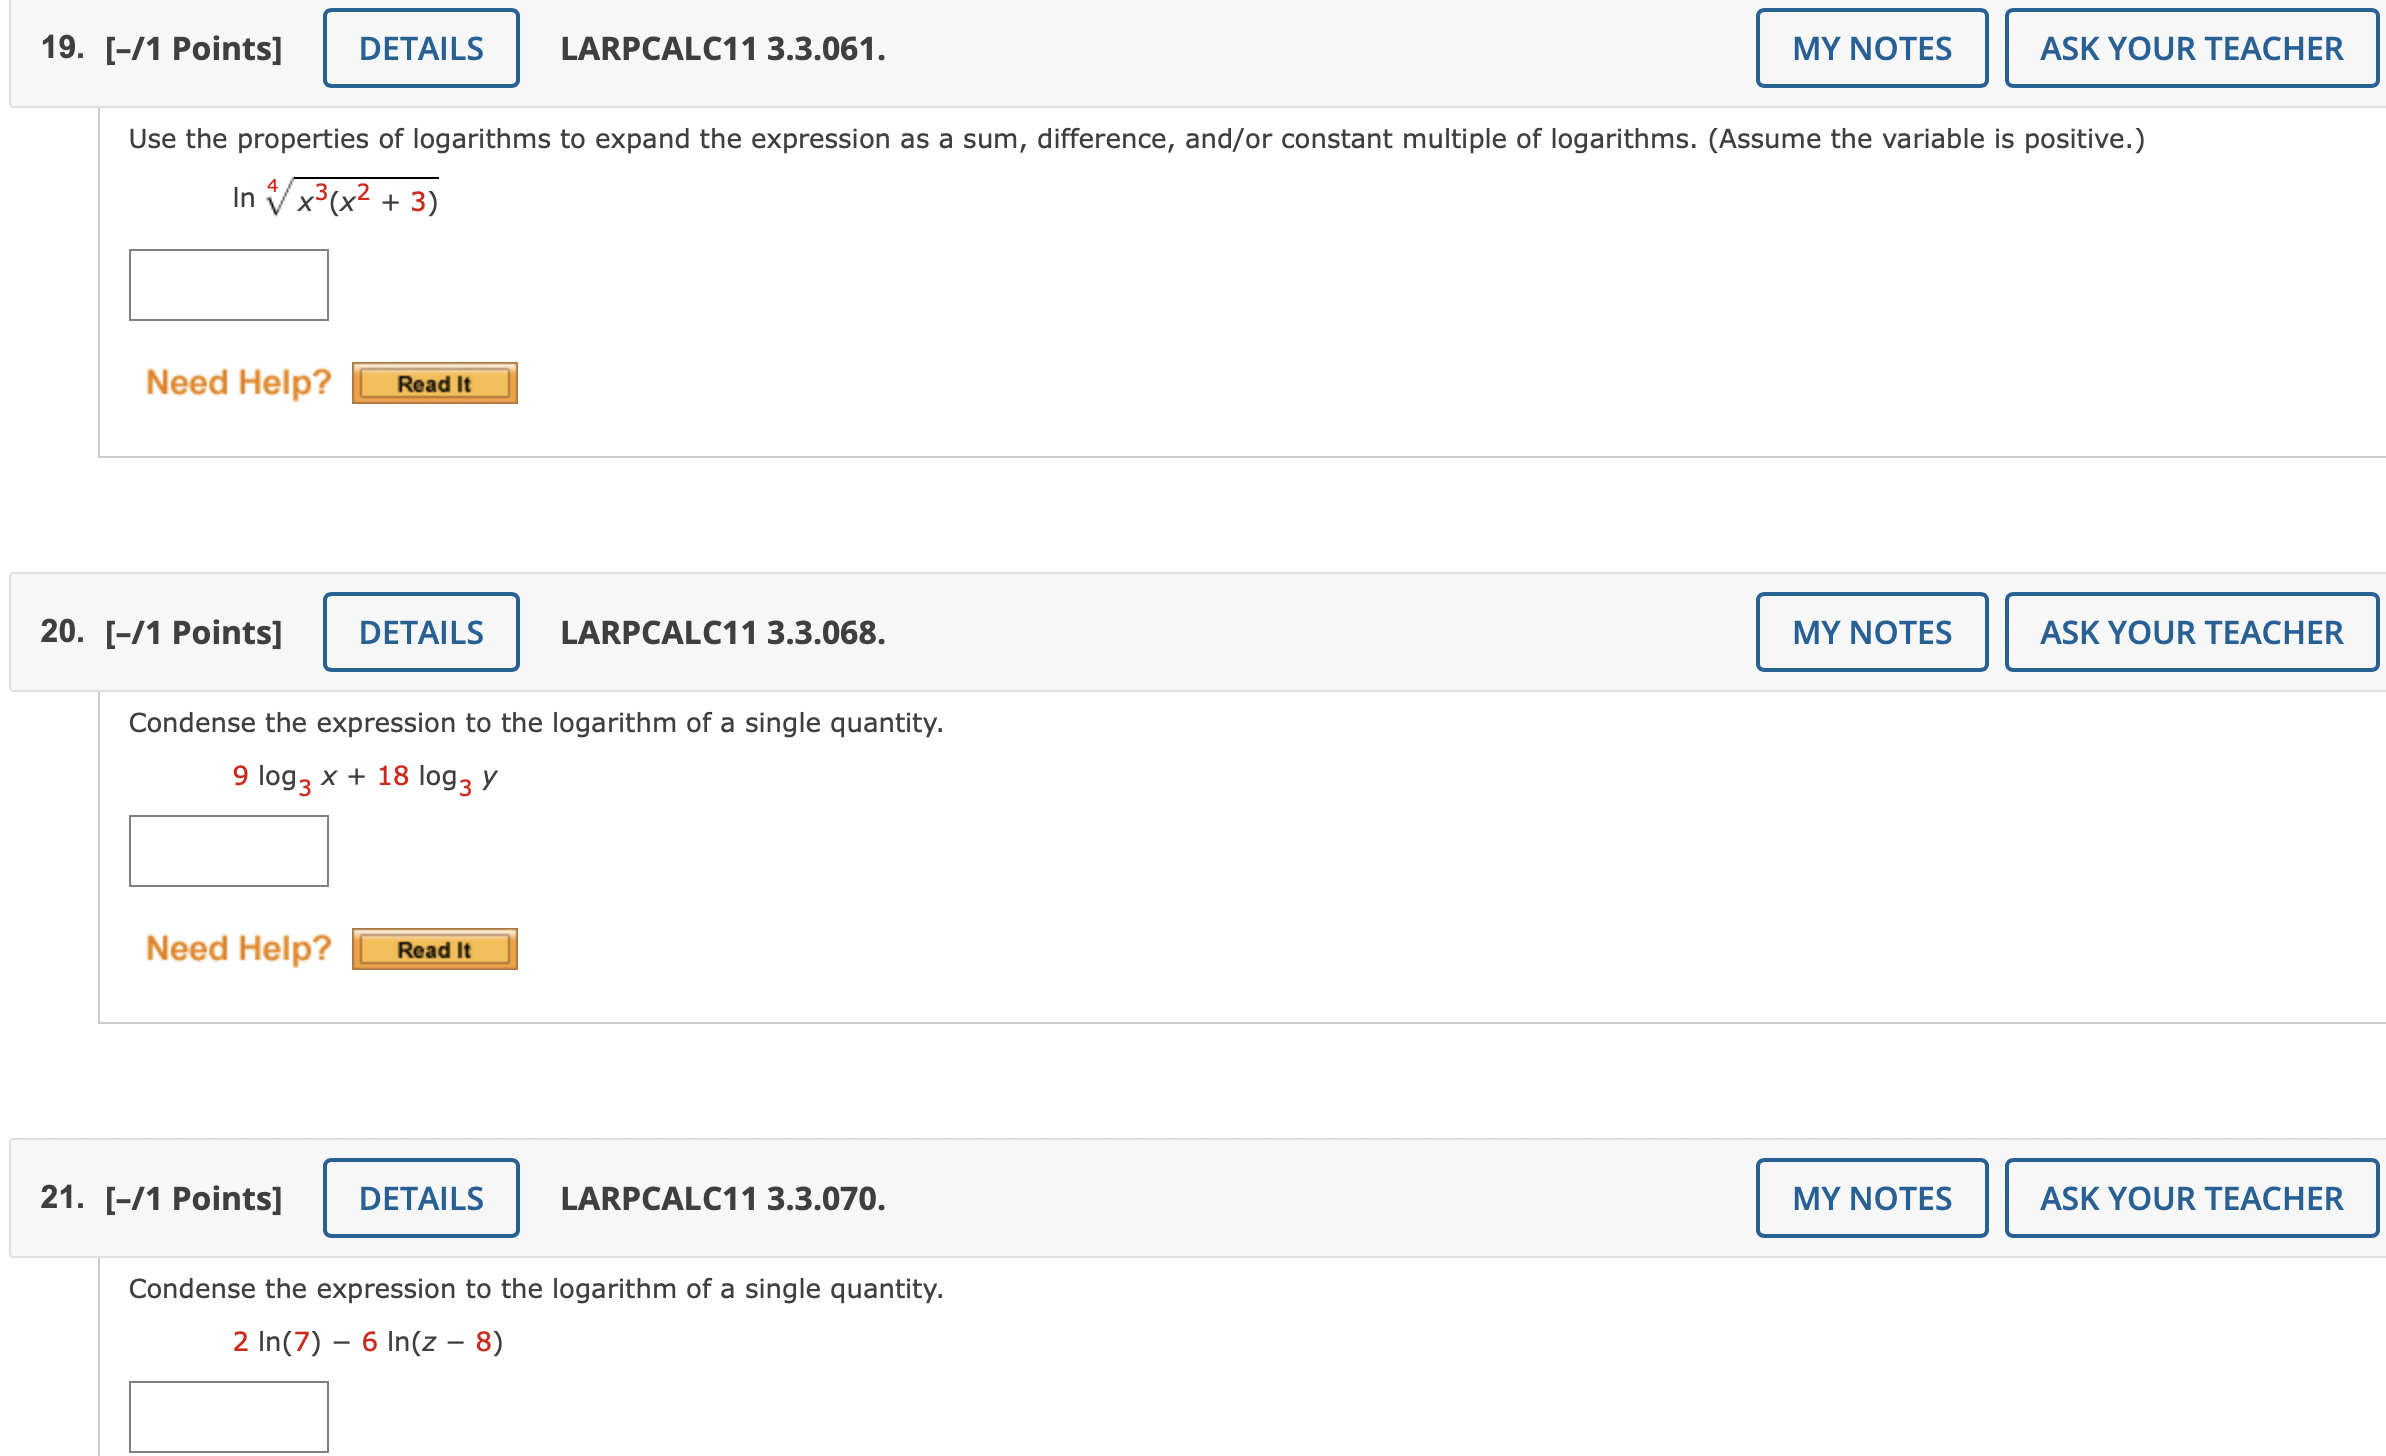Click MY NOTES for question 19
2386x1456 pixels.
click(x=1871, y=47)
